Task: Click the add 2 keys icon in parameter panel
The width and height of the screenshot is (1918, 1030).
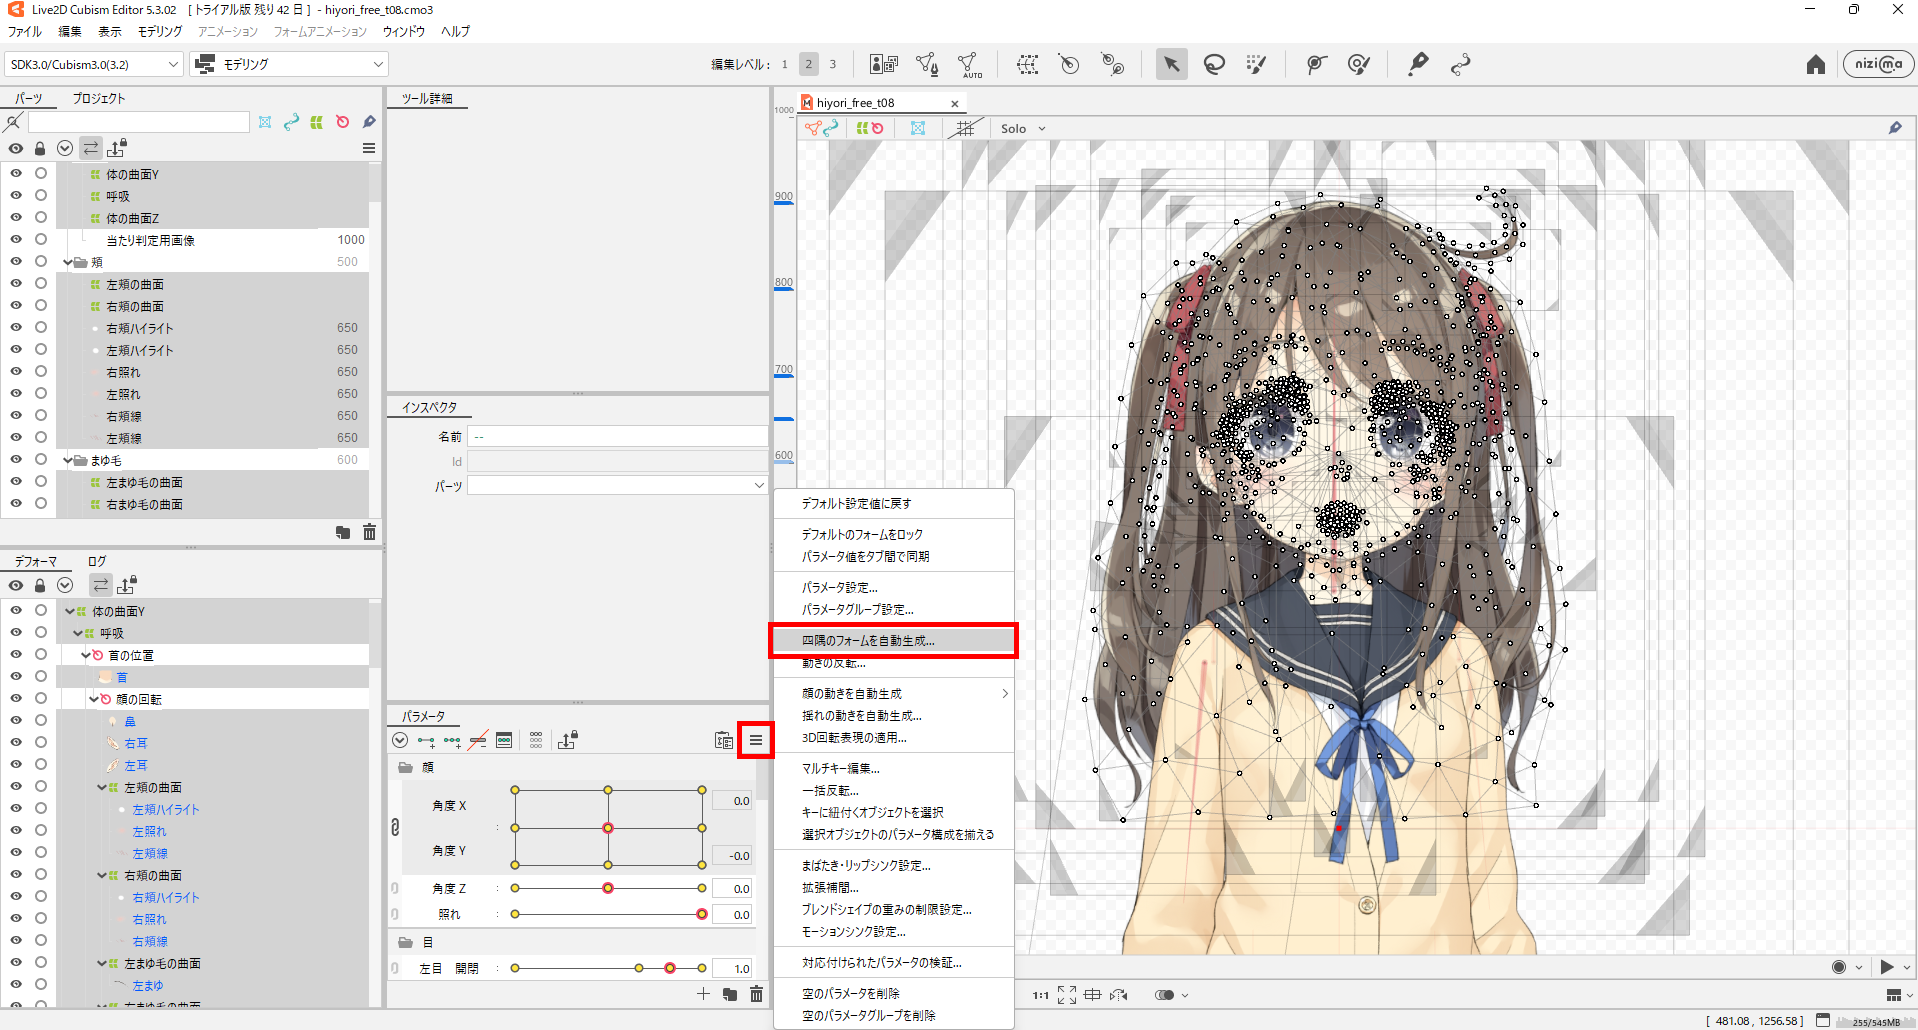Action: (x=426, y=741)
